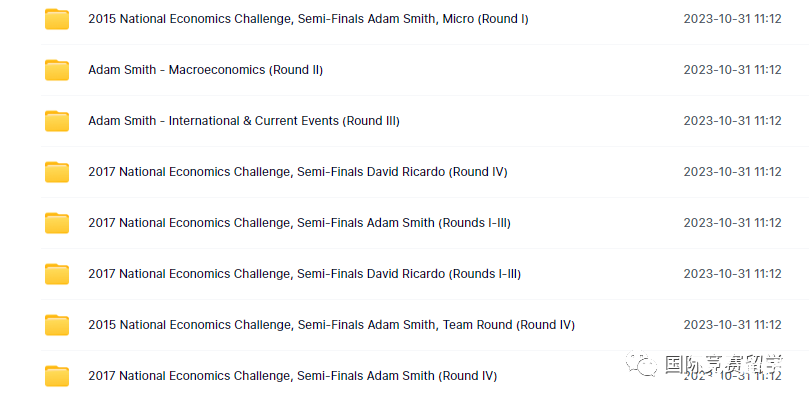Open 2017 Semi-Finals Adam Smith (Round IV) name
The image size is (809, 399).
point(293,376)
